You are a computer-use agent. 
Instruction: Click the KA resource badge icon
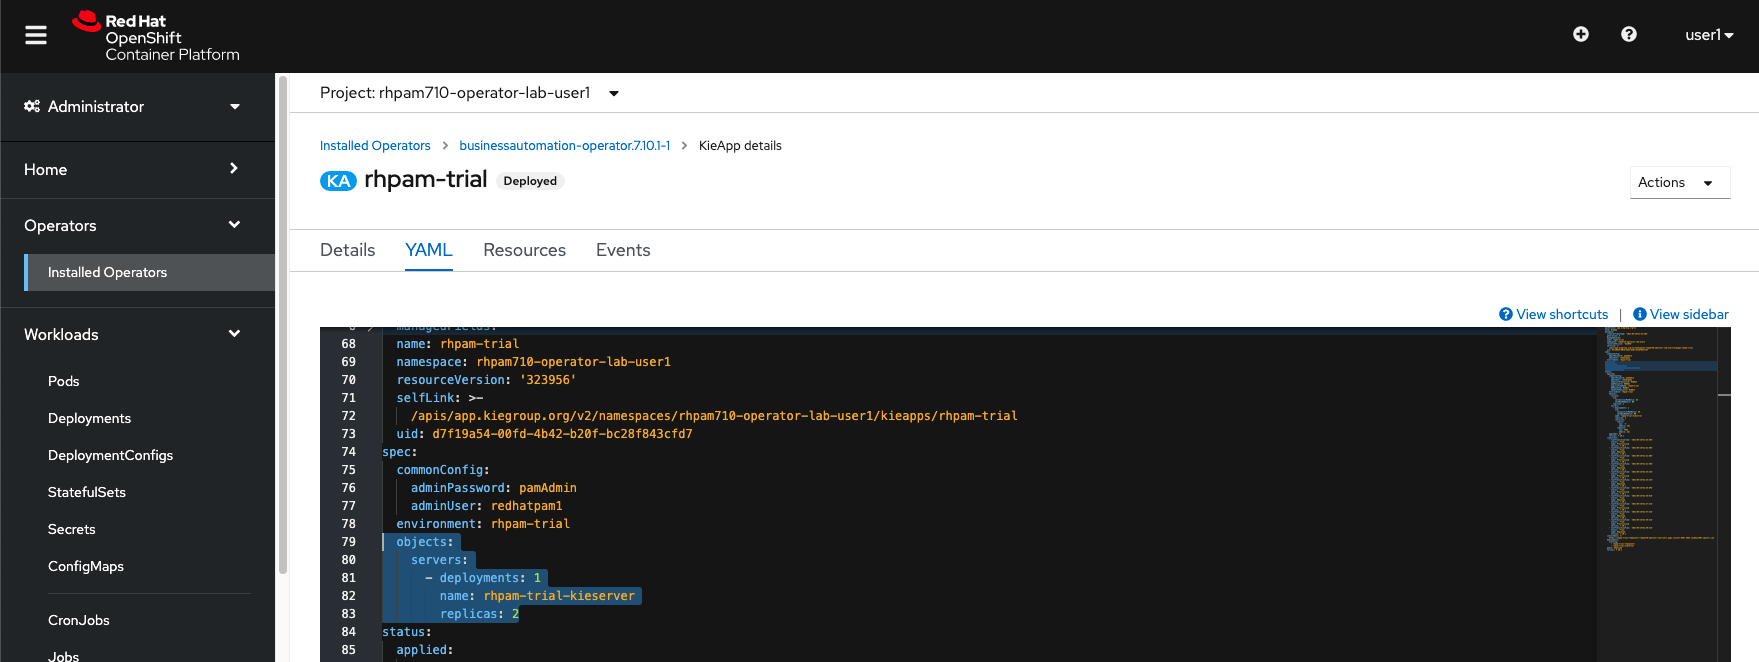pyautogui.click(x=338, y=181)
